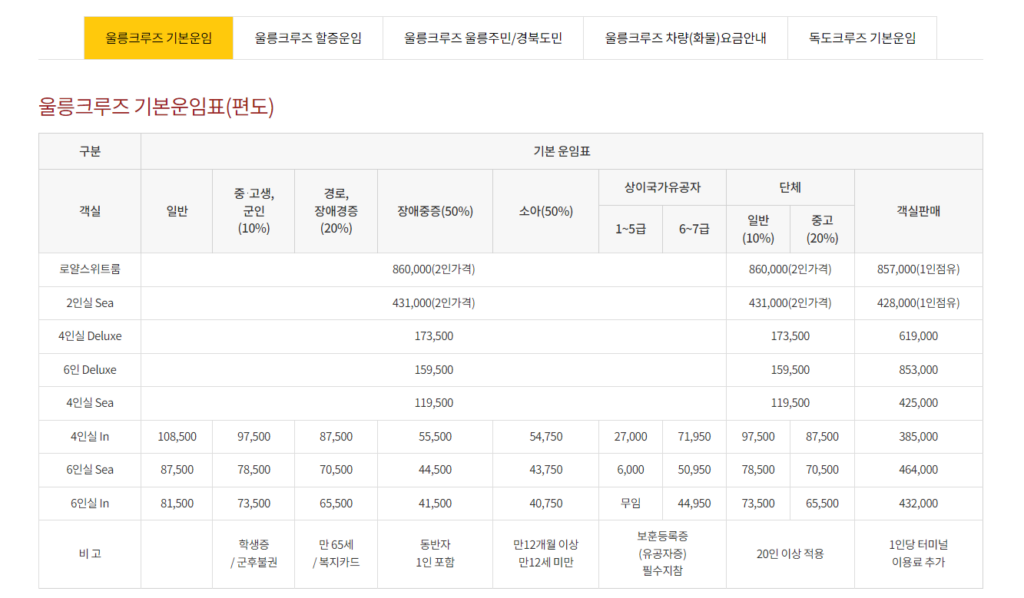Click the 44,950 veteran fare cell

[x=694, y=503]
